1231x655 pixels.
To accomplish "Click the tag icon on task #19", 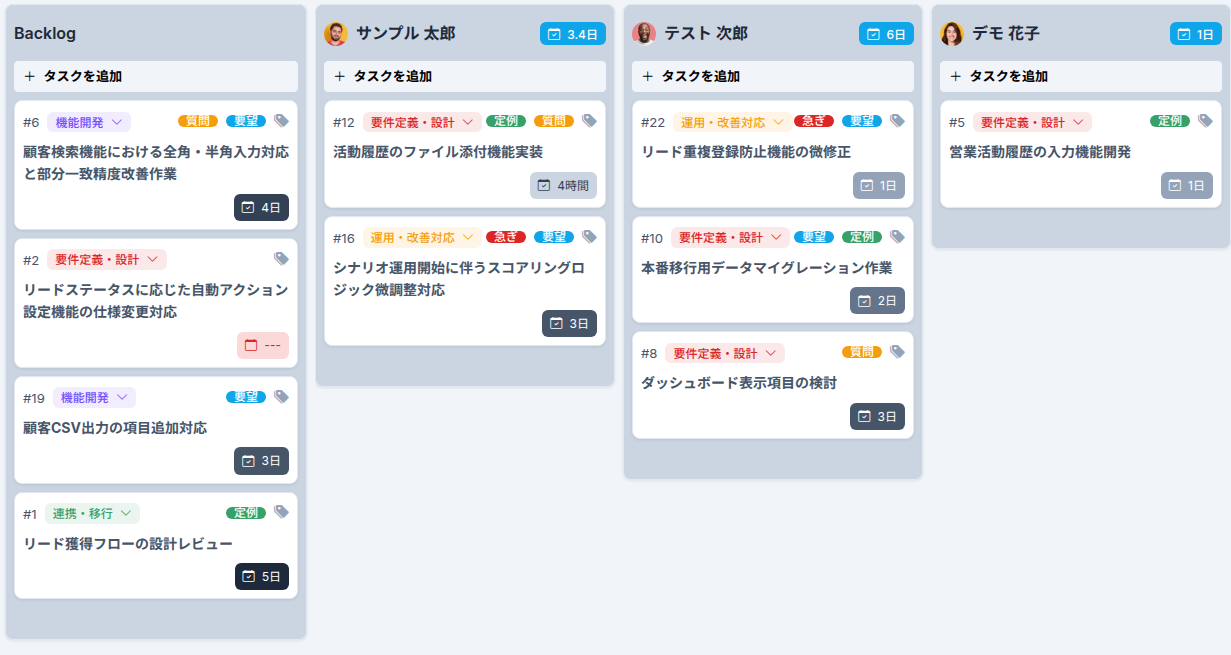I will [282, 397].
